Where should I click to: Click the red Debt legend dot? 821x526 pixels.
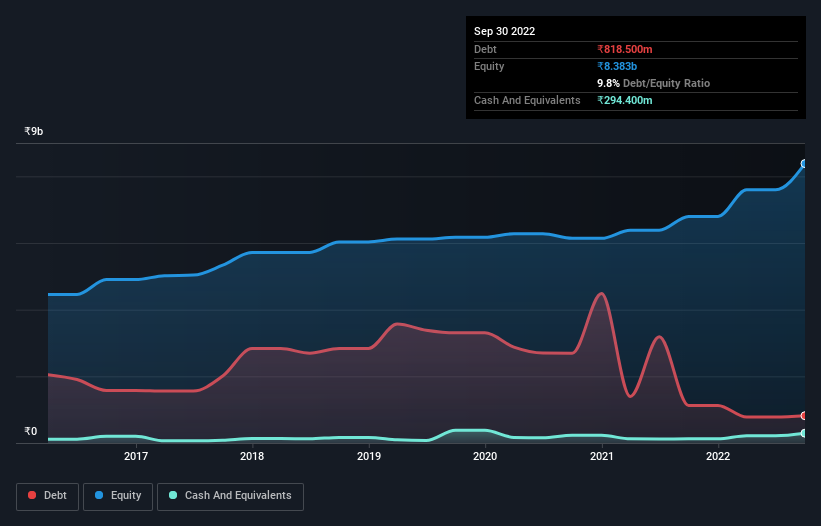click(x=32, y=495)
